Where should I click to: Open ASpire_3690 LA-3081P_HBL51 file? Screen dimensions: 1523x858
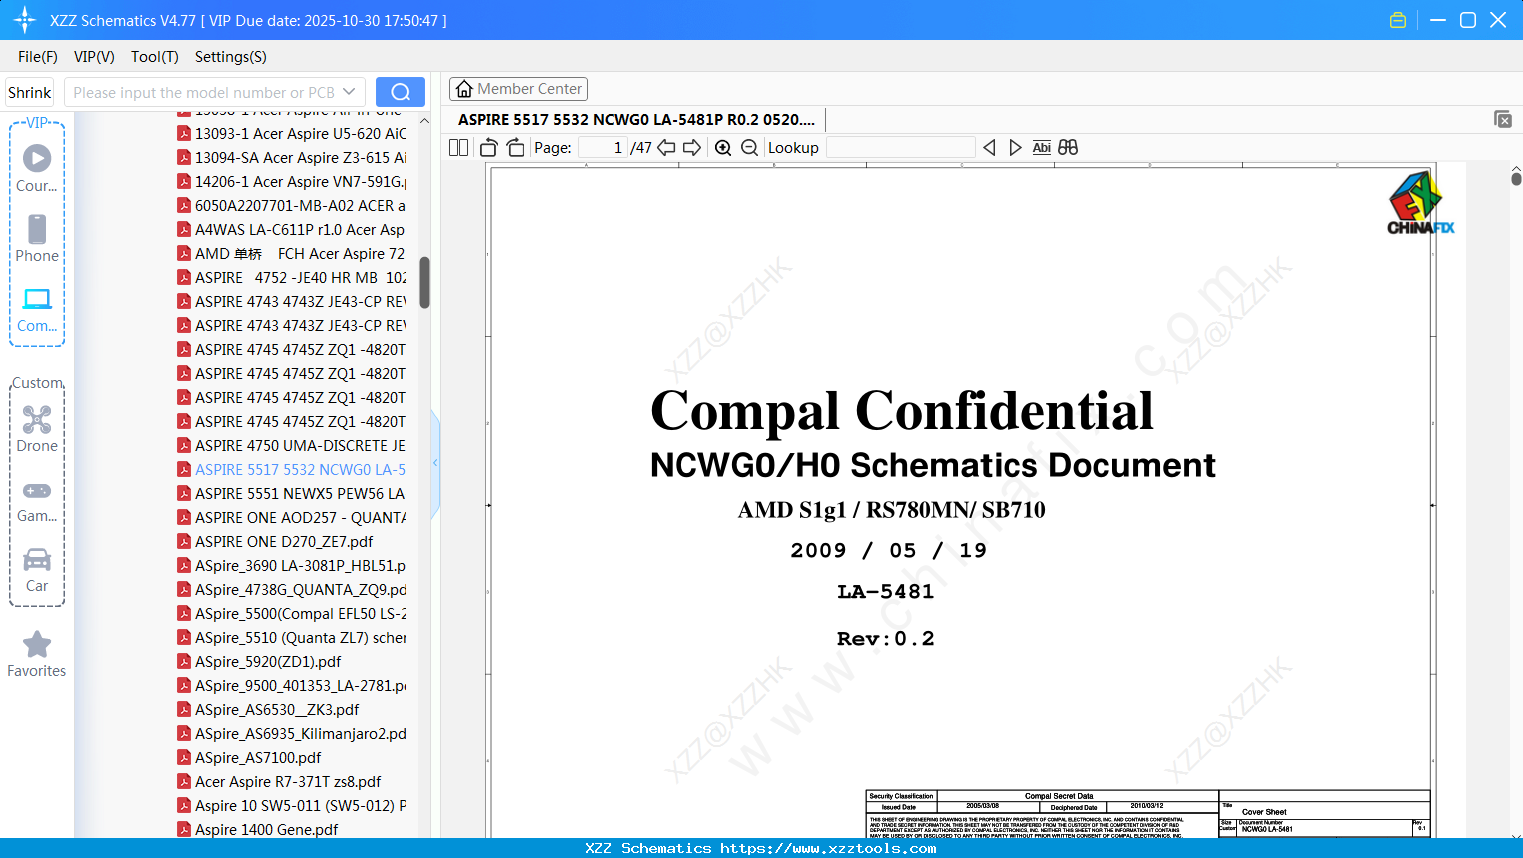[292, 565]
